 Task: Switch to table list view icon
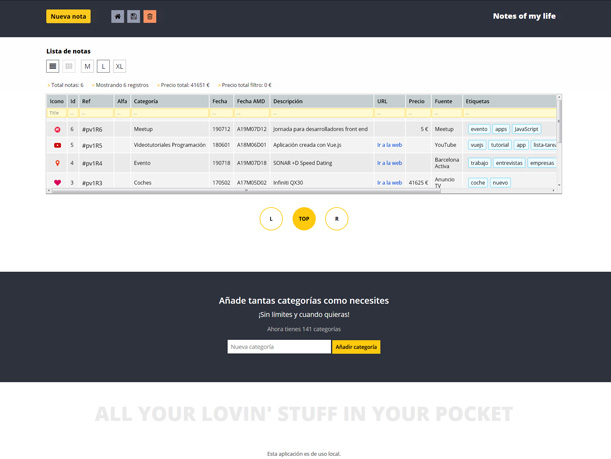point(53,66)
